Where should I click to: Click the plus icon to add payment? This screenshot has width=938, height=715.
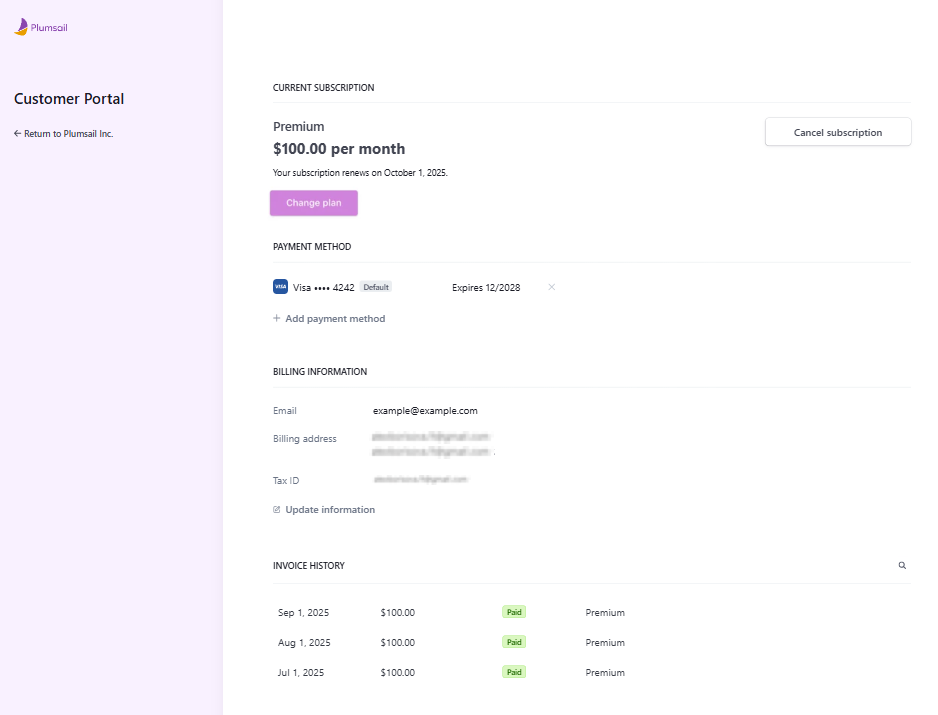(277, 319)
